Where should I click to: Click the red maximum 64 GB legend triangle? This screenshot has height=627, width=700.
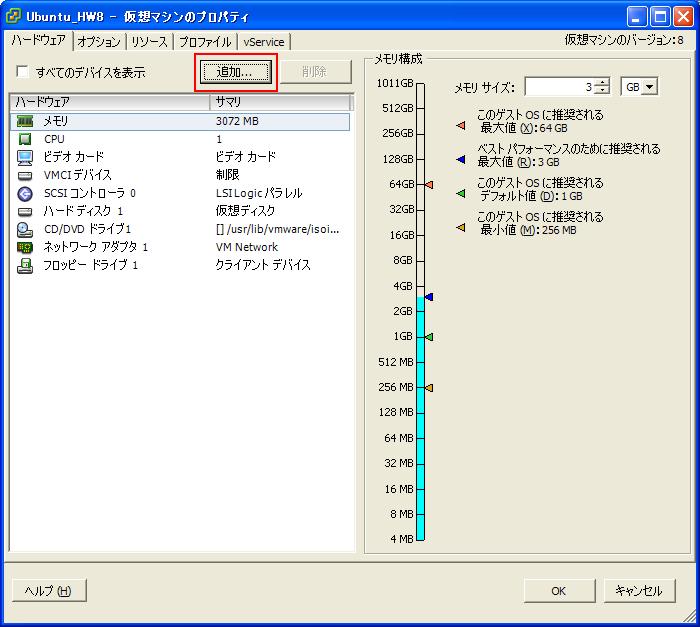(461, 125)
